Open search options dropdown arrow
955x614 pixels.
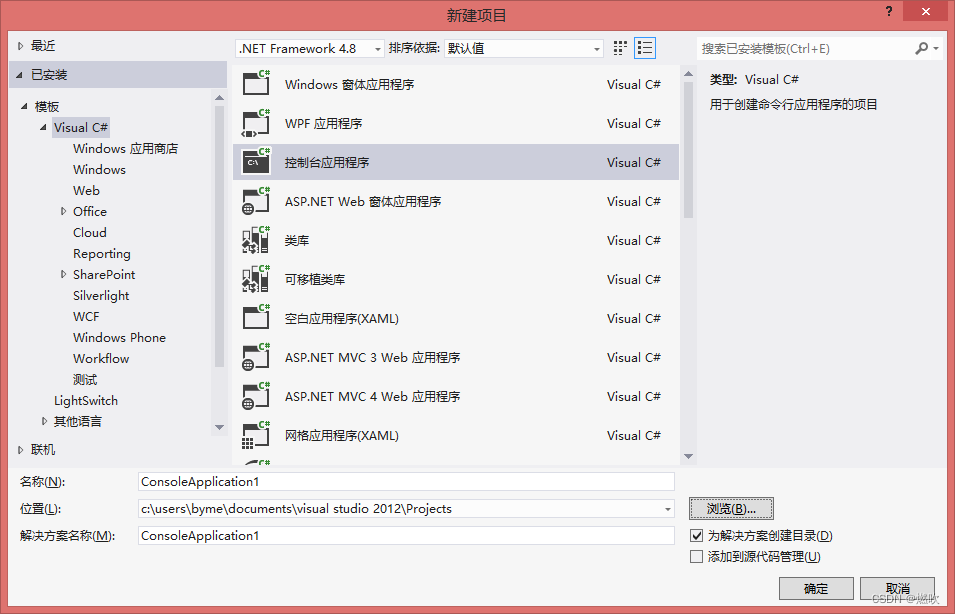pyautogui.click(x=936, y=48)
